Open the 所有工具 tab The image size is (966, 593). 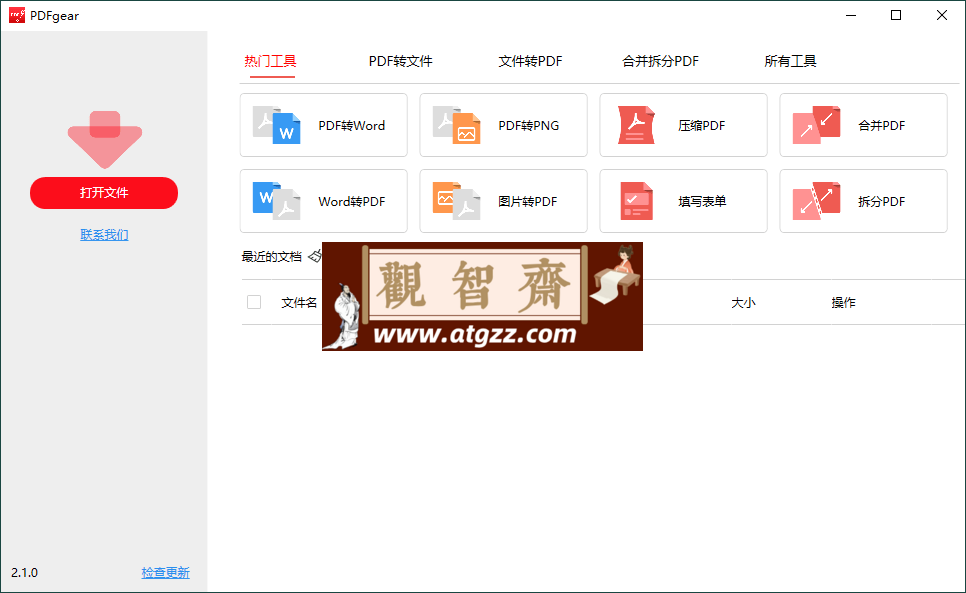(x=790, y=61)
